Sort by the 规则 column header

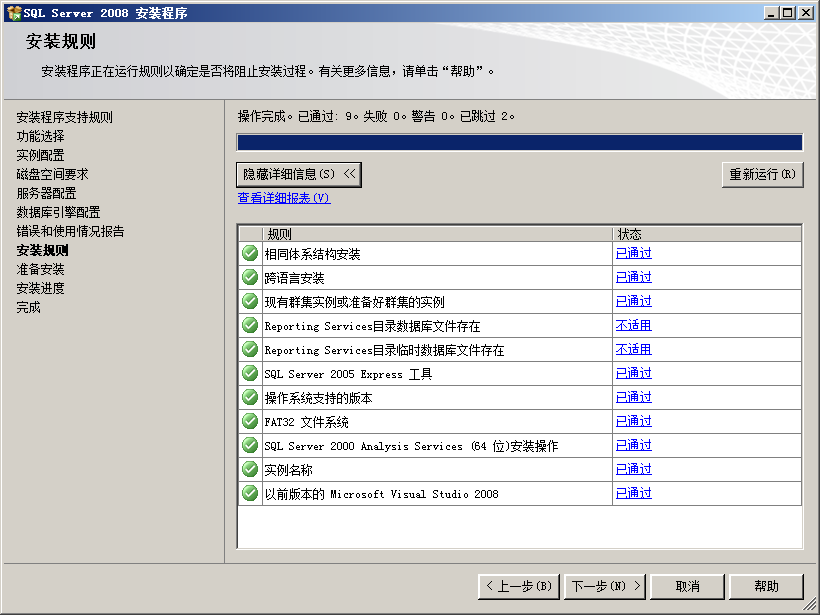coord(436,234)
